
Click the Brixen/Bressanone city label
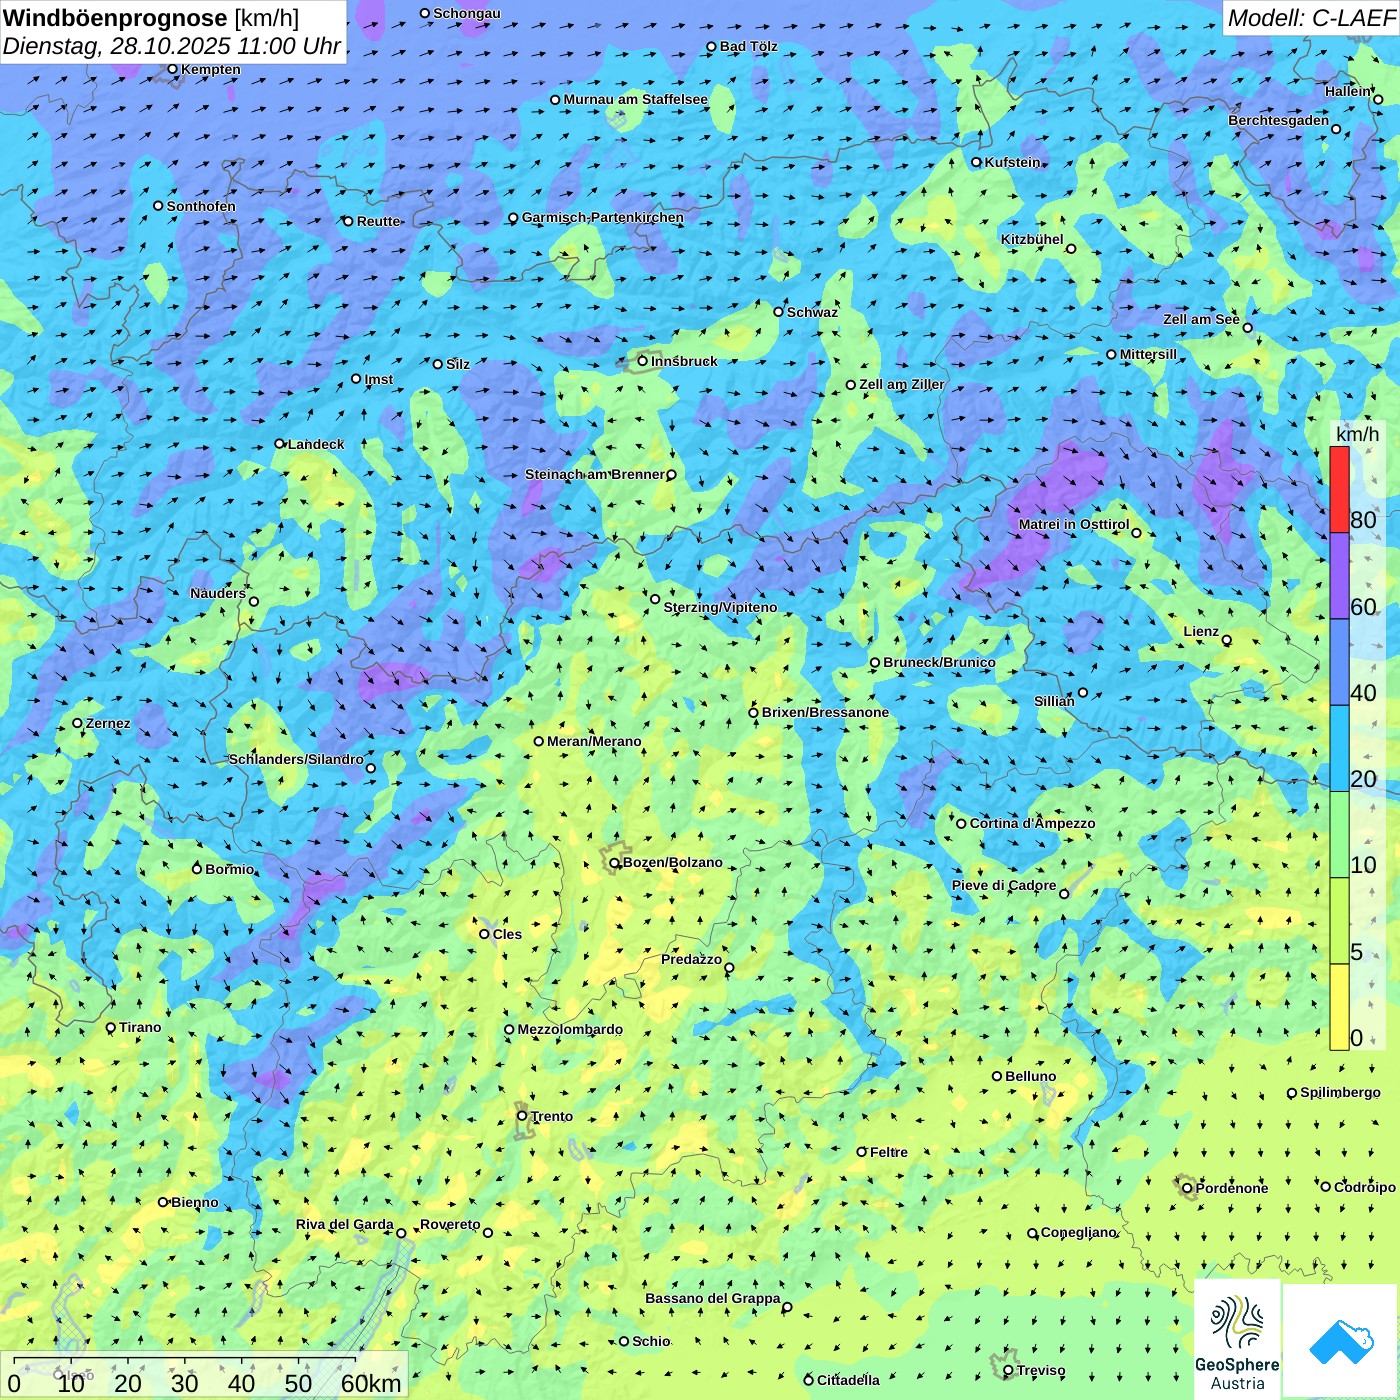(825, 712)
